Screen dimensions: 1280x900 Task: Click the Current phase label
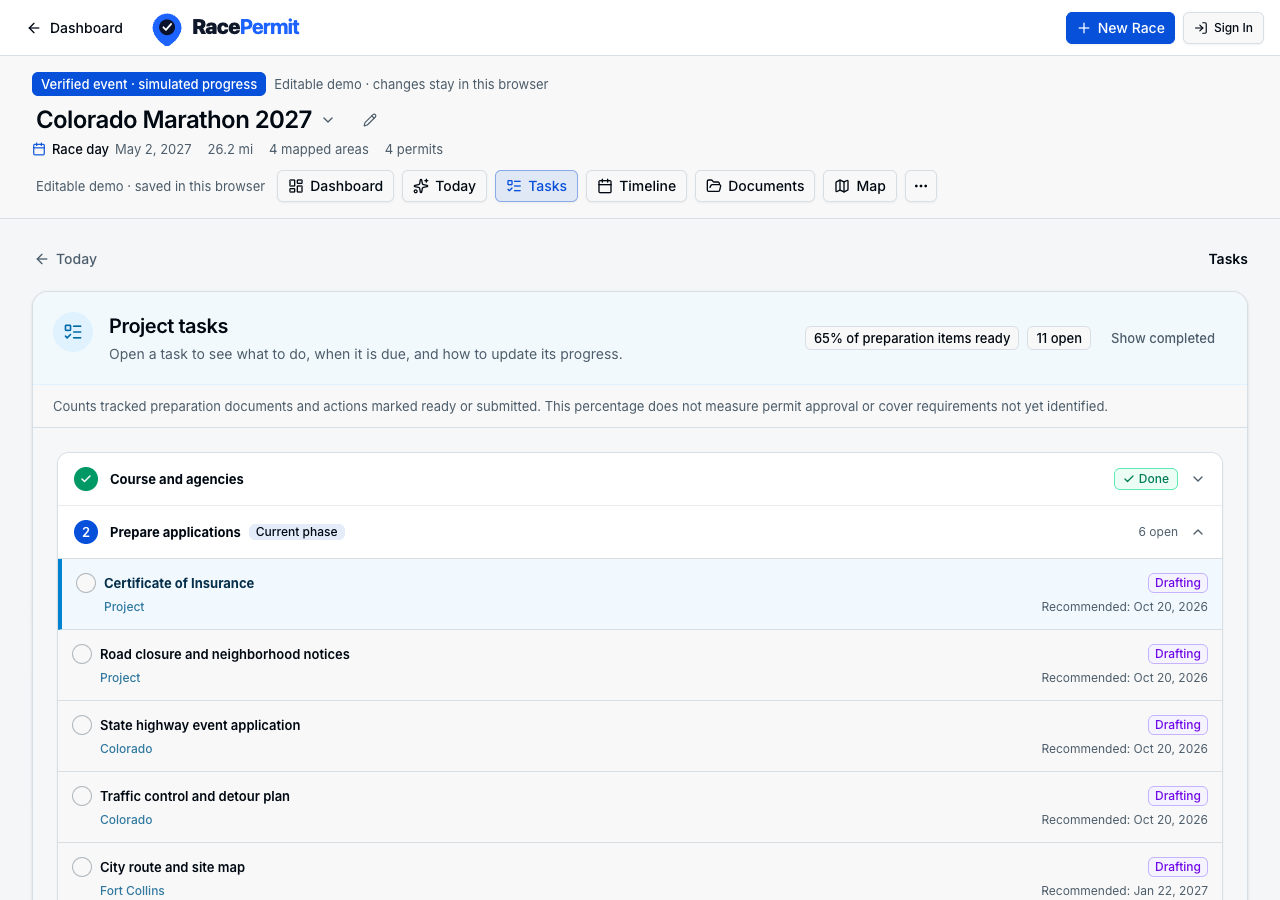tap(297, 532)
